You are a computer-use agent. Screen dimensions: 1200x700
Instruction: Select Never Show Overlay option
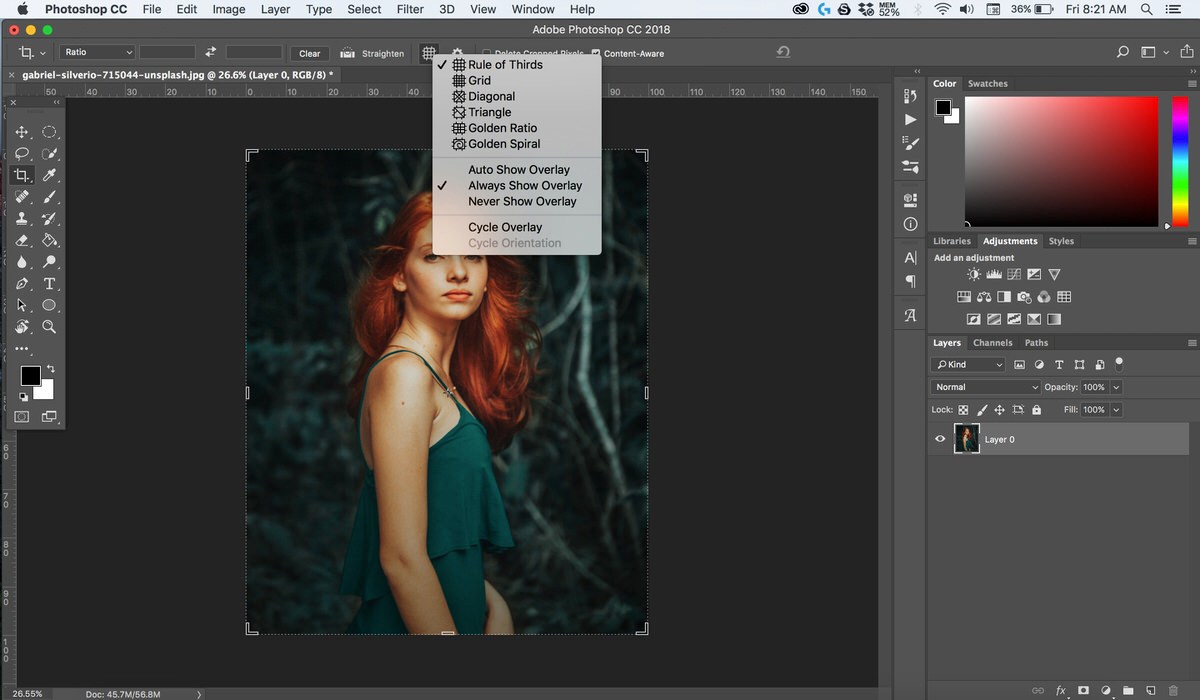[522, 201]
